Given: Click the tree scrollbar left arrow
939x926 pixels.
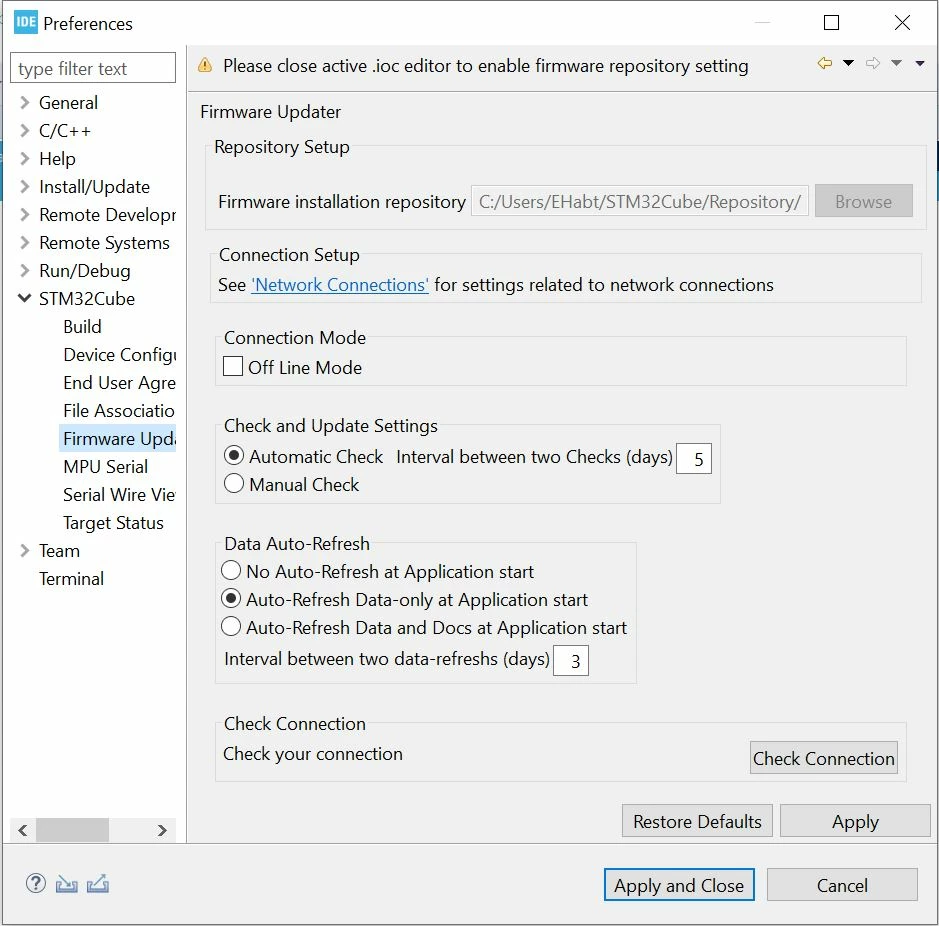Looking at the screenshot, I should point(23,830).
